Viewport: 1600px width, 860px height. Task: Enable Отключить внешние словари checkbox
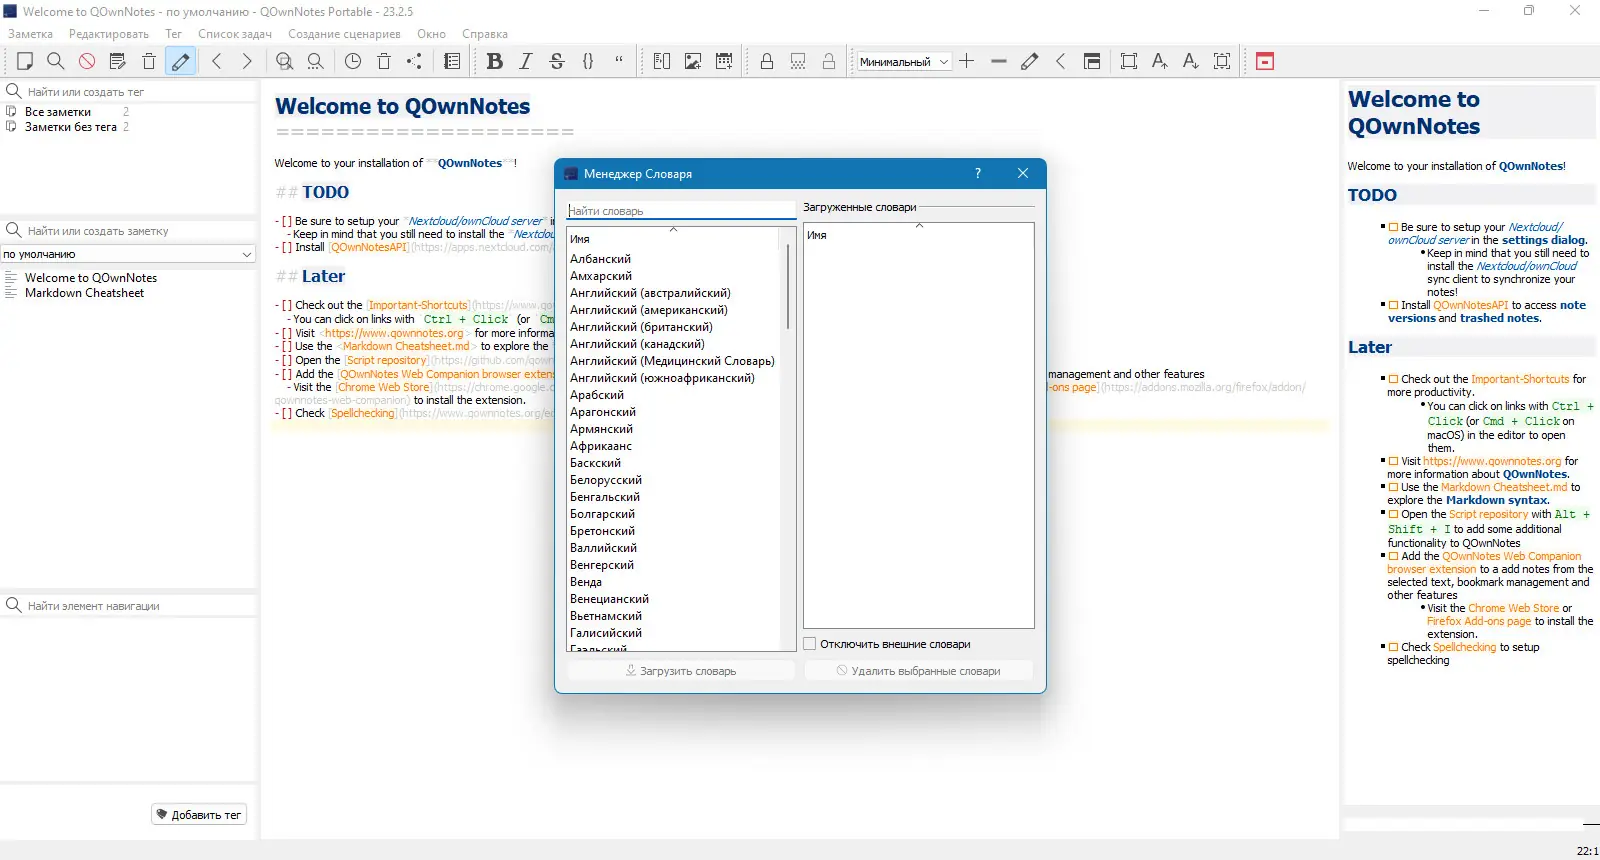coord(810,644)
